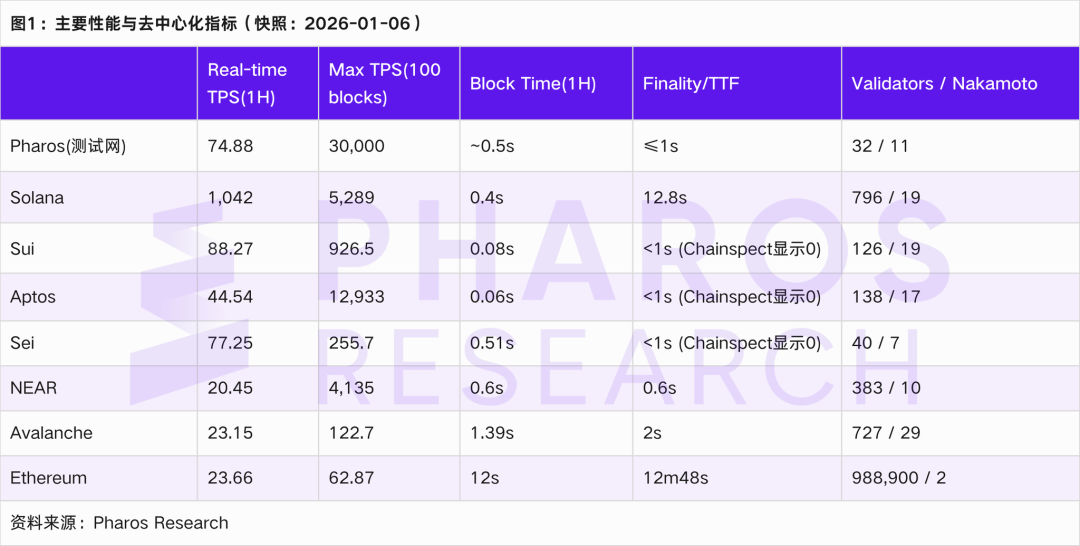This screenshot has height=546, width=1080.
Task: Select the 988,900 / 2 validators cell
Action: tap(898, 478)
